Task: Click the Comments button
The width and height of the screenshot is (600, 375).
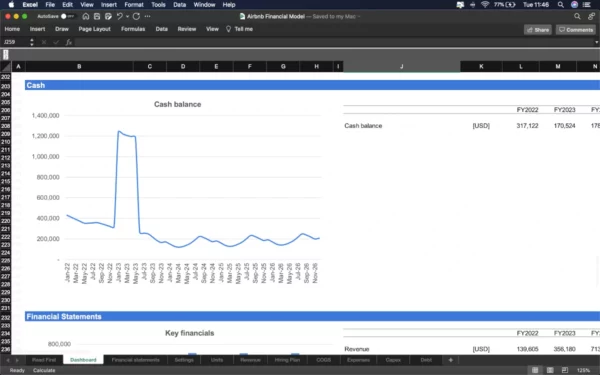Action: pyautogui.click(x=576, y=30)
